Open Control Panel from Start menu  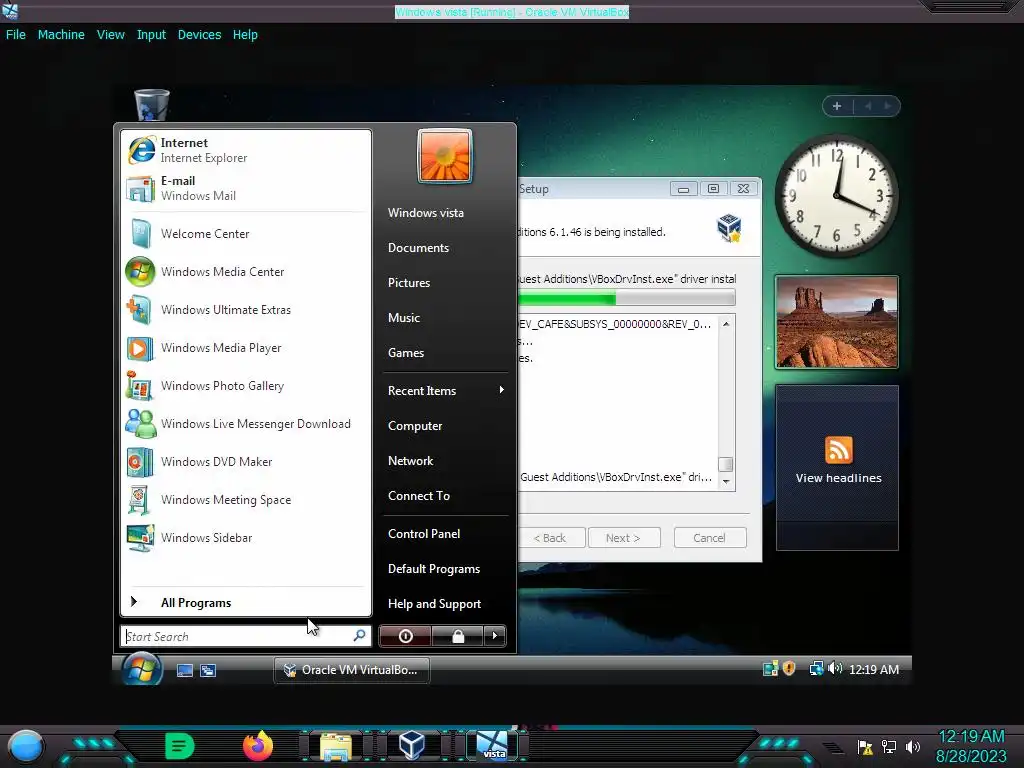(x=424, y=534)
